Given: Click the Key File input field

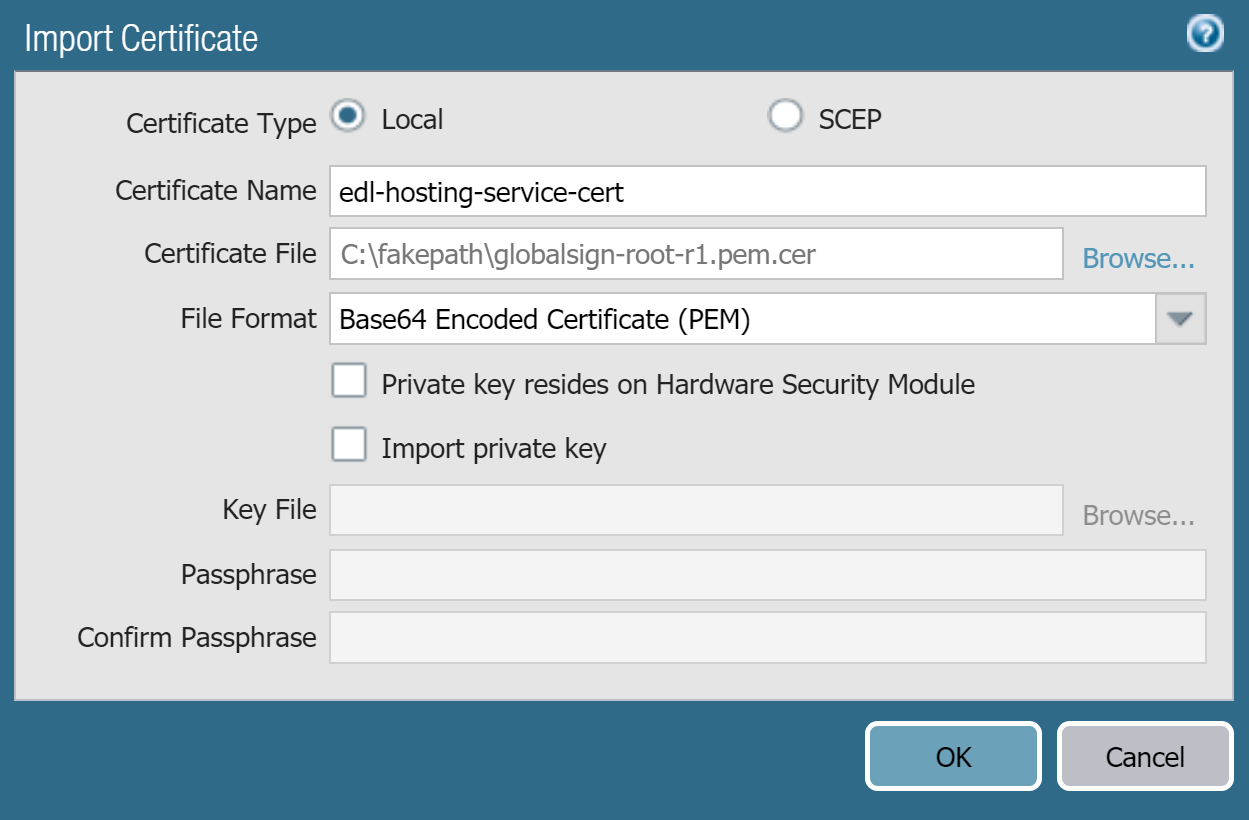Looking at the screenshot, I should (696, 510).
